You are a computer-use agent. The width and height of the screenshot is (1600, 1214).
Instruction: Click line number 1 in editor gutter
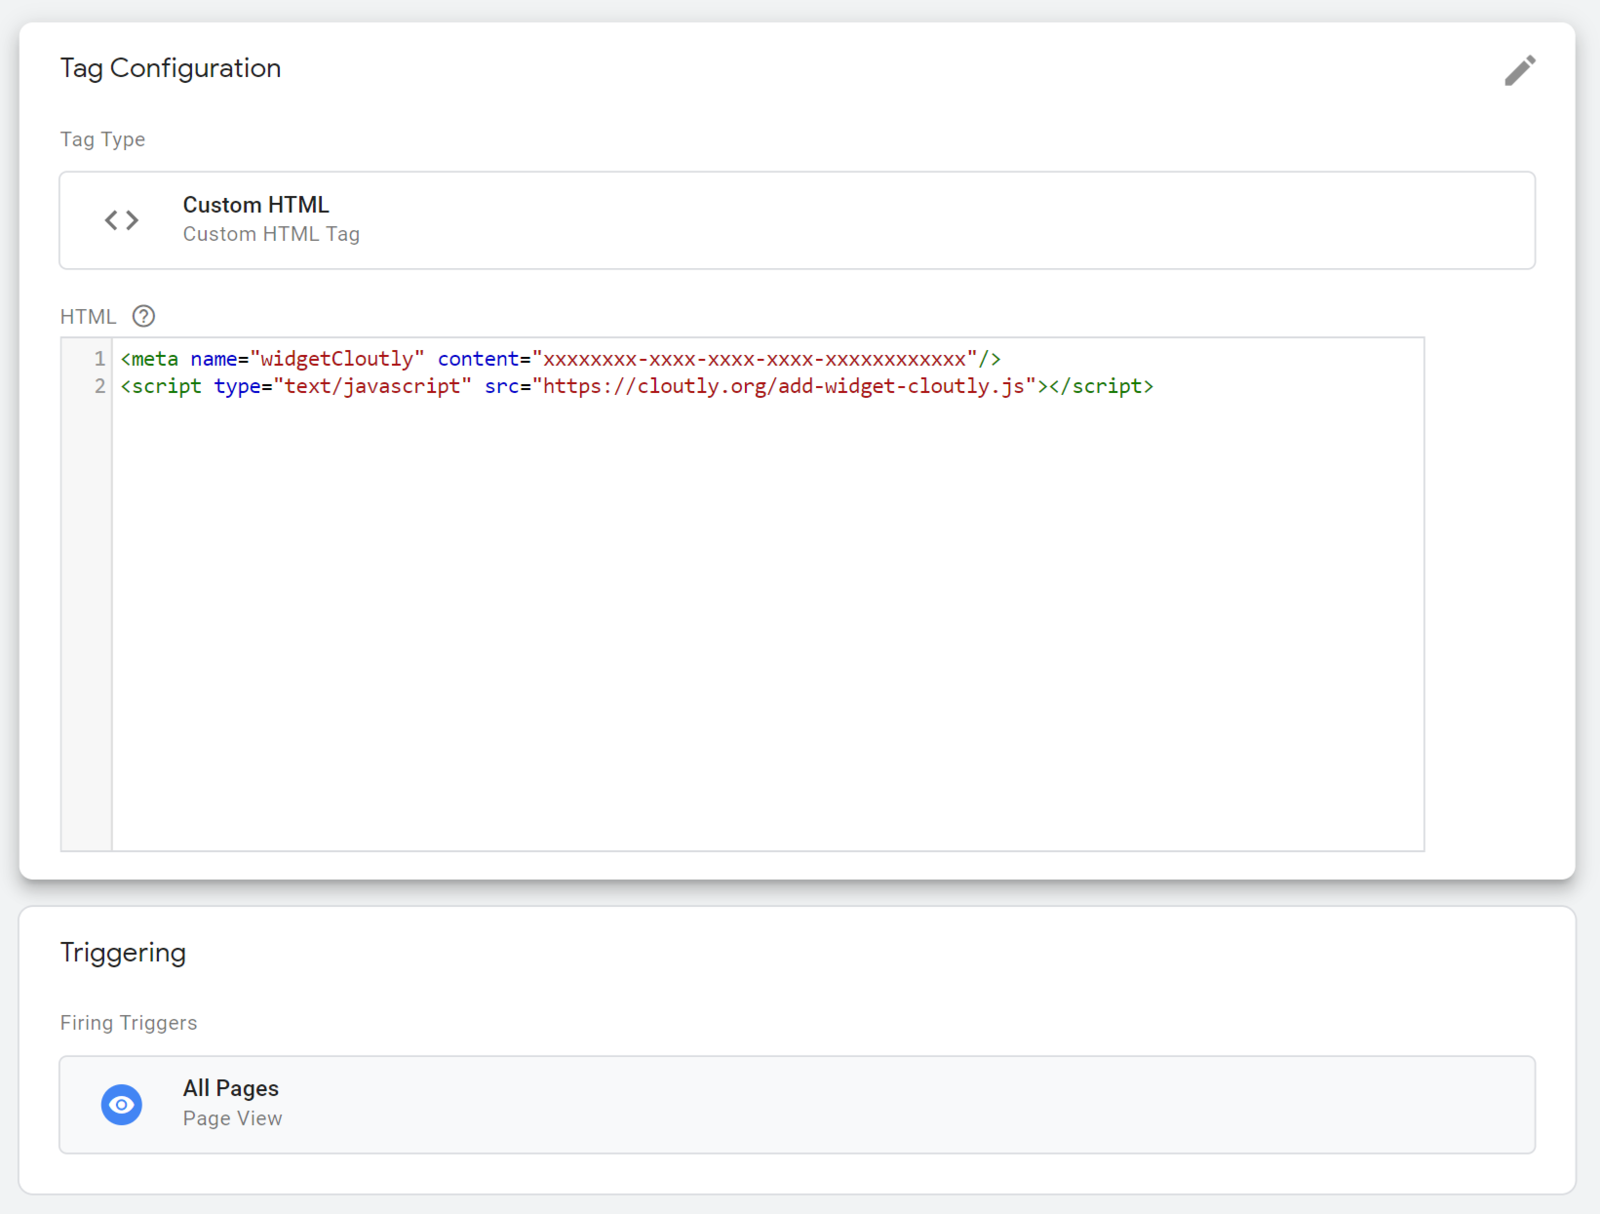click(x=99, y=359)
